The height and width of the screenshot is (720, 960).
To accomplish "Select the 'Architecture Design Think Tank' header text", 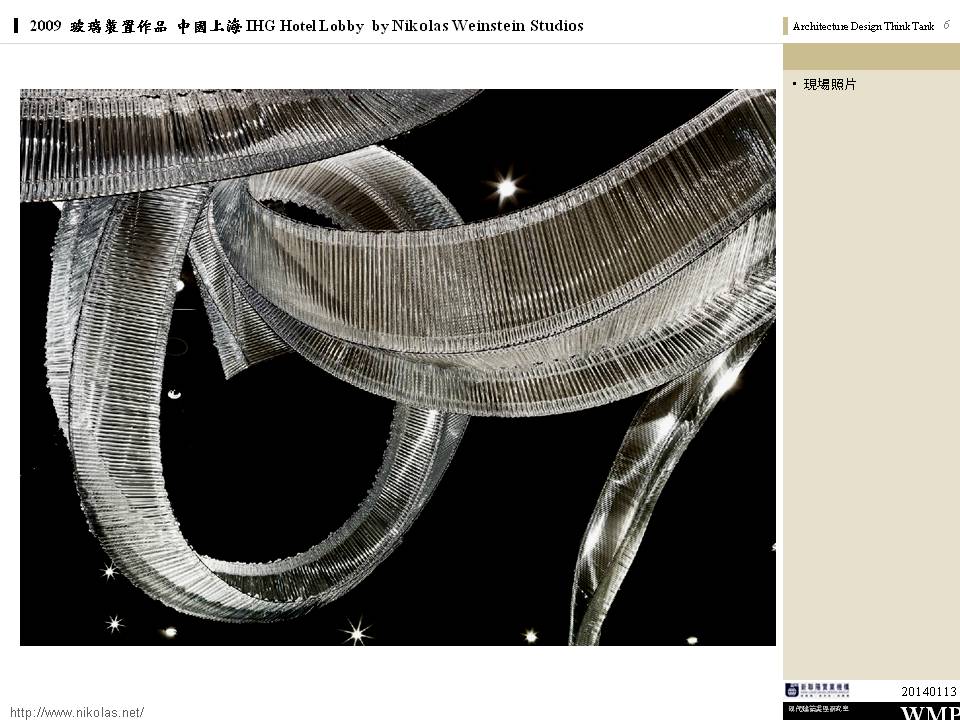I will 863,27.
